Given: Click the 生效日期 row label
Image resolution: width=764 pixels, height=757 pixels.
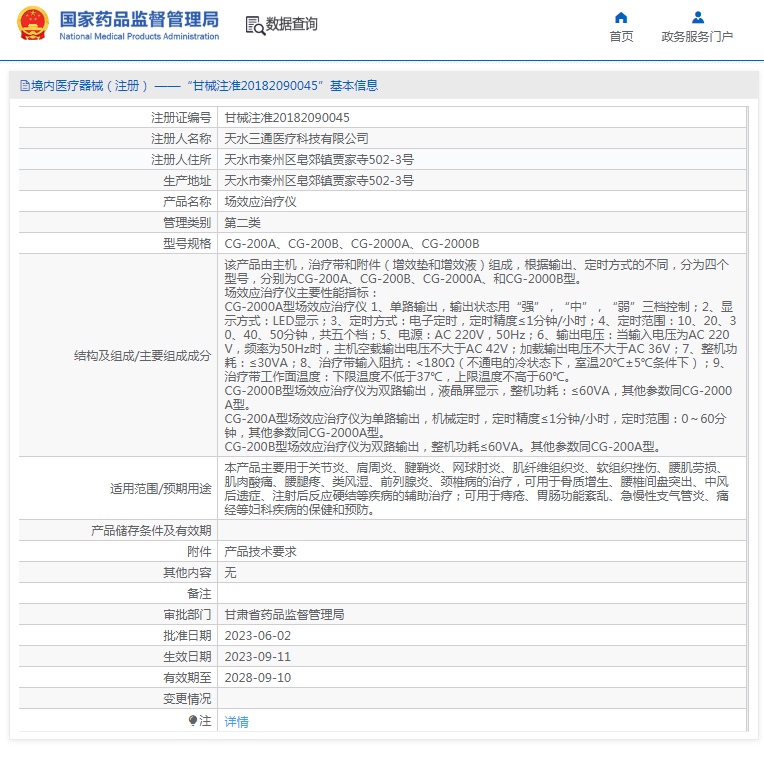Looking at the screenshot, I should tap(187, 656).
